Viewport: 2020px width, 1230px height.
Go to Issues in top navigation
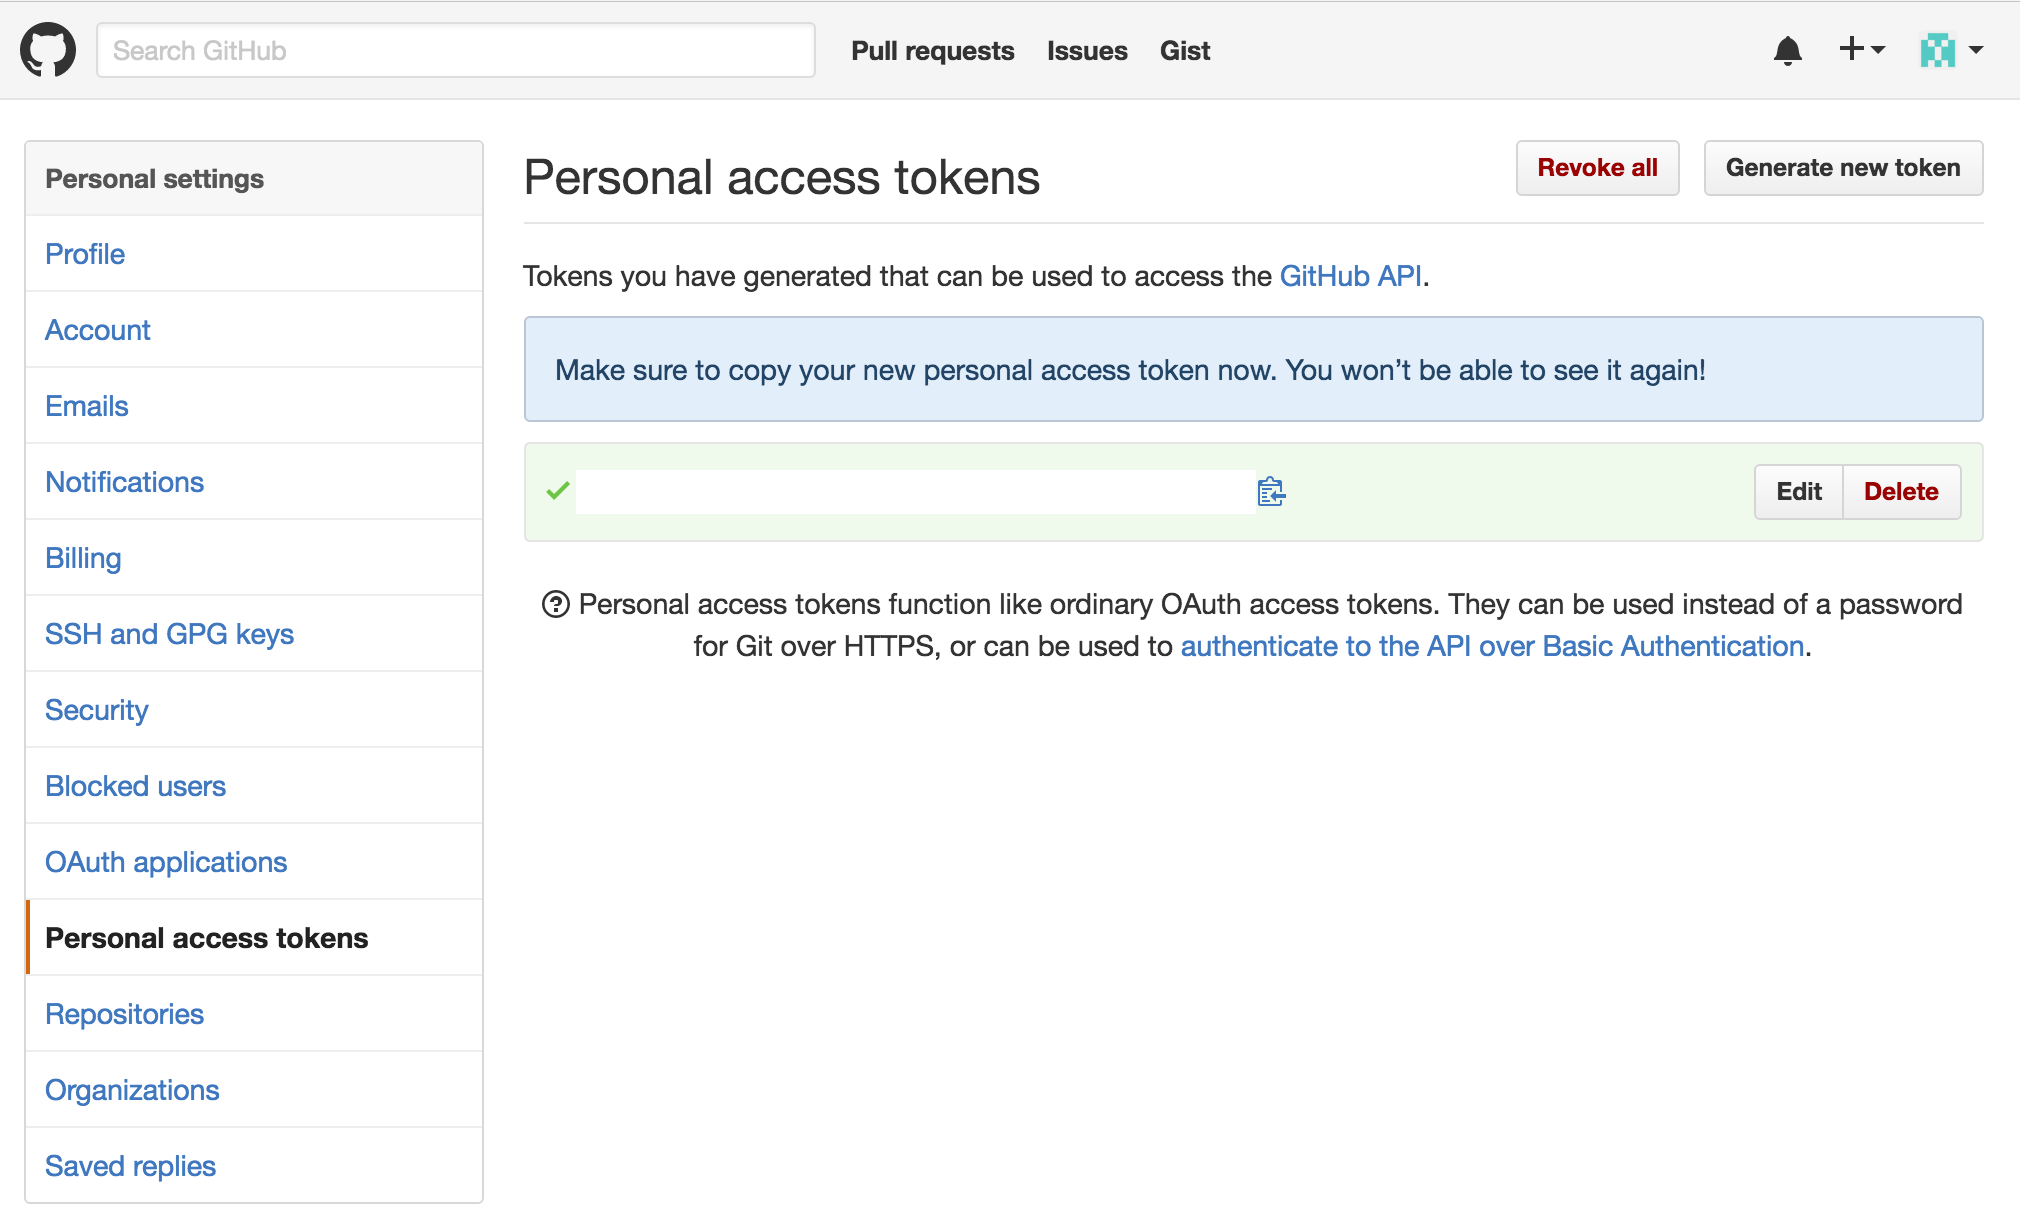(x=1087, y=51)
